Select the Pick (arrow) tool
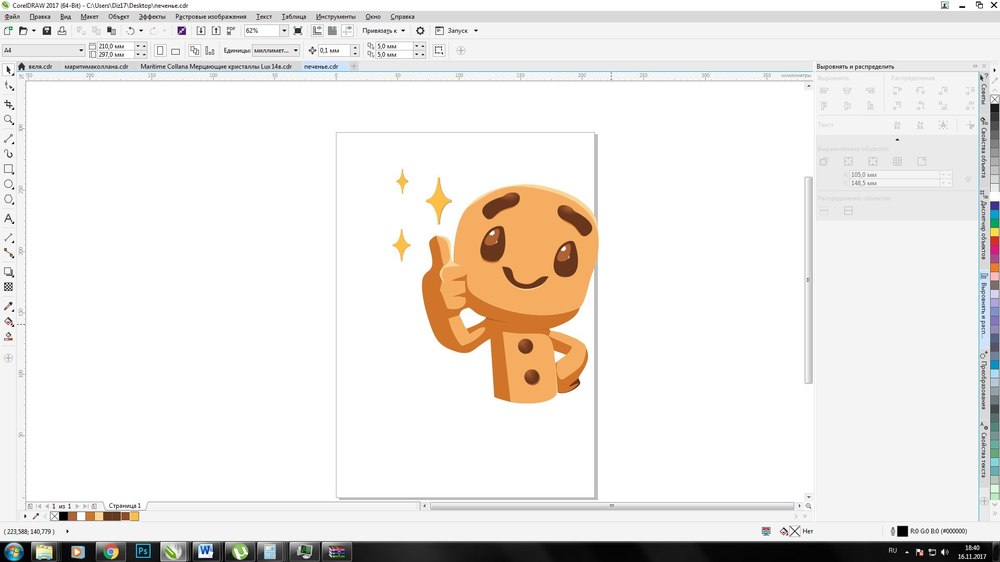1000x562 pixels. [x=8, y=70]
